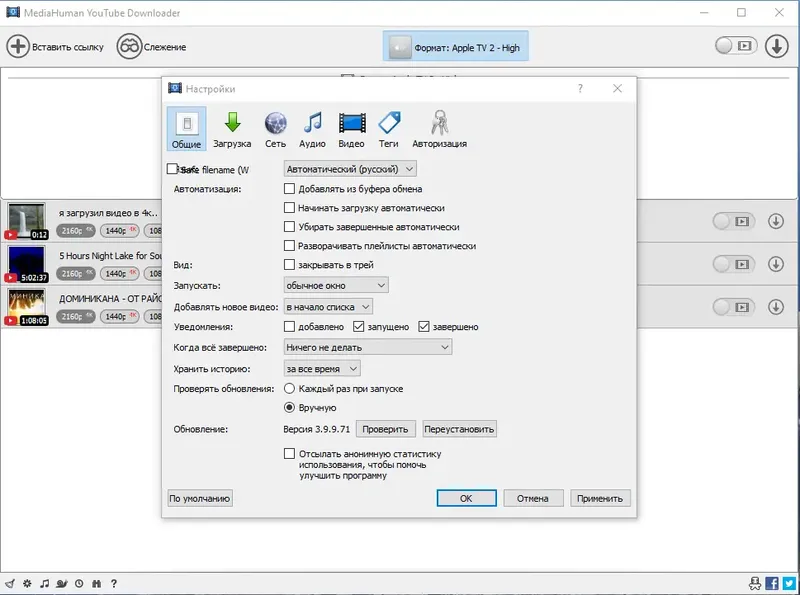Open Twitter icon in bottom right
Image resolution: width=800 pixels, height=595 pixels.
tap(789, 583)
